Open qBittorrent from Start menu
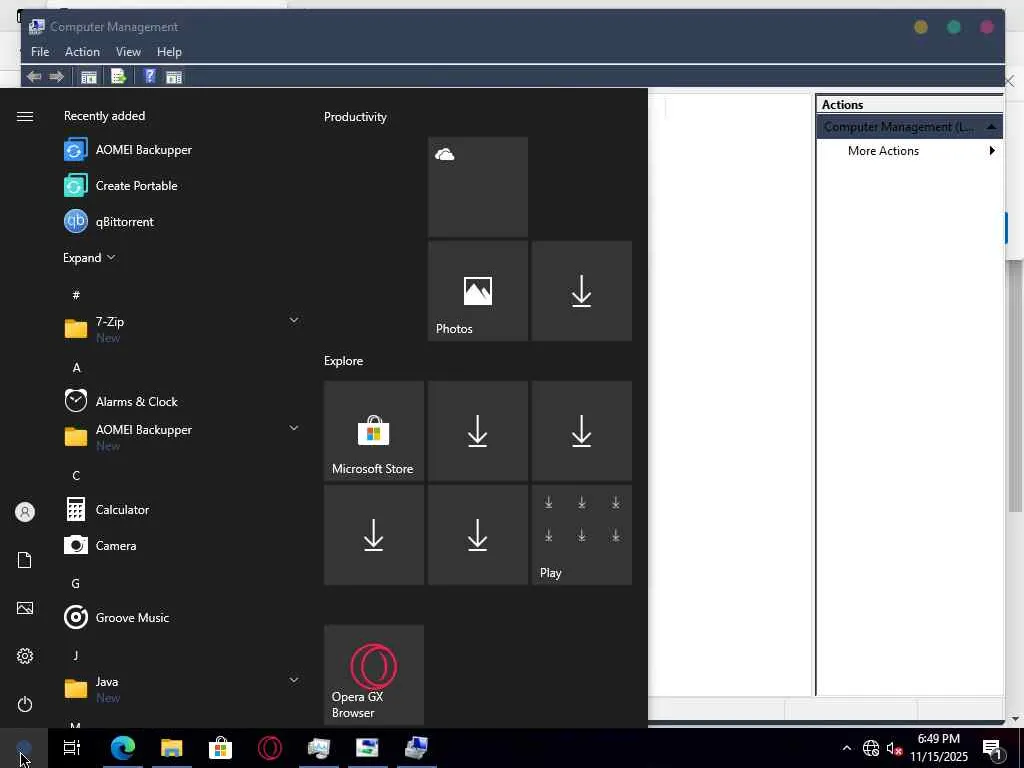 tap(109, 221)
